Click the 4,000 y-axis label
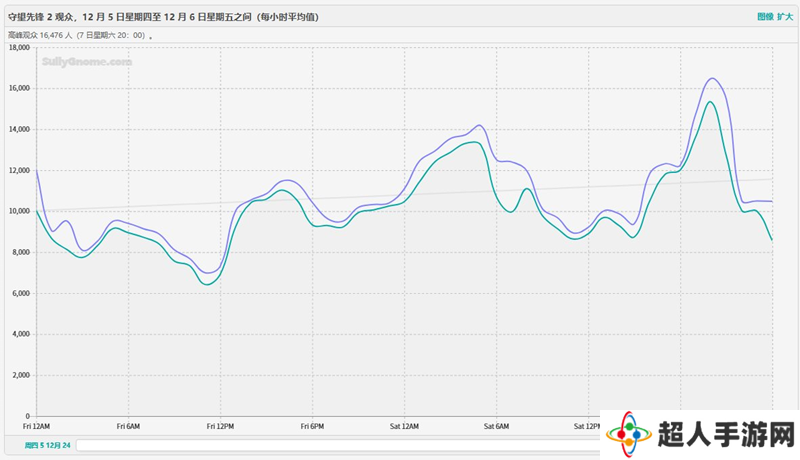The width and height of the screenshot is (800, 460). [21, 334]
